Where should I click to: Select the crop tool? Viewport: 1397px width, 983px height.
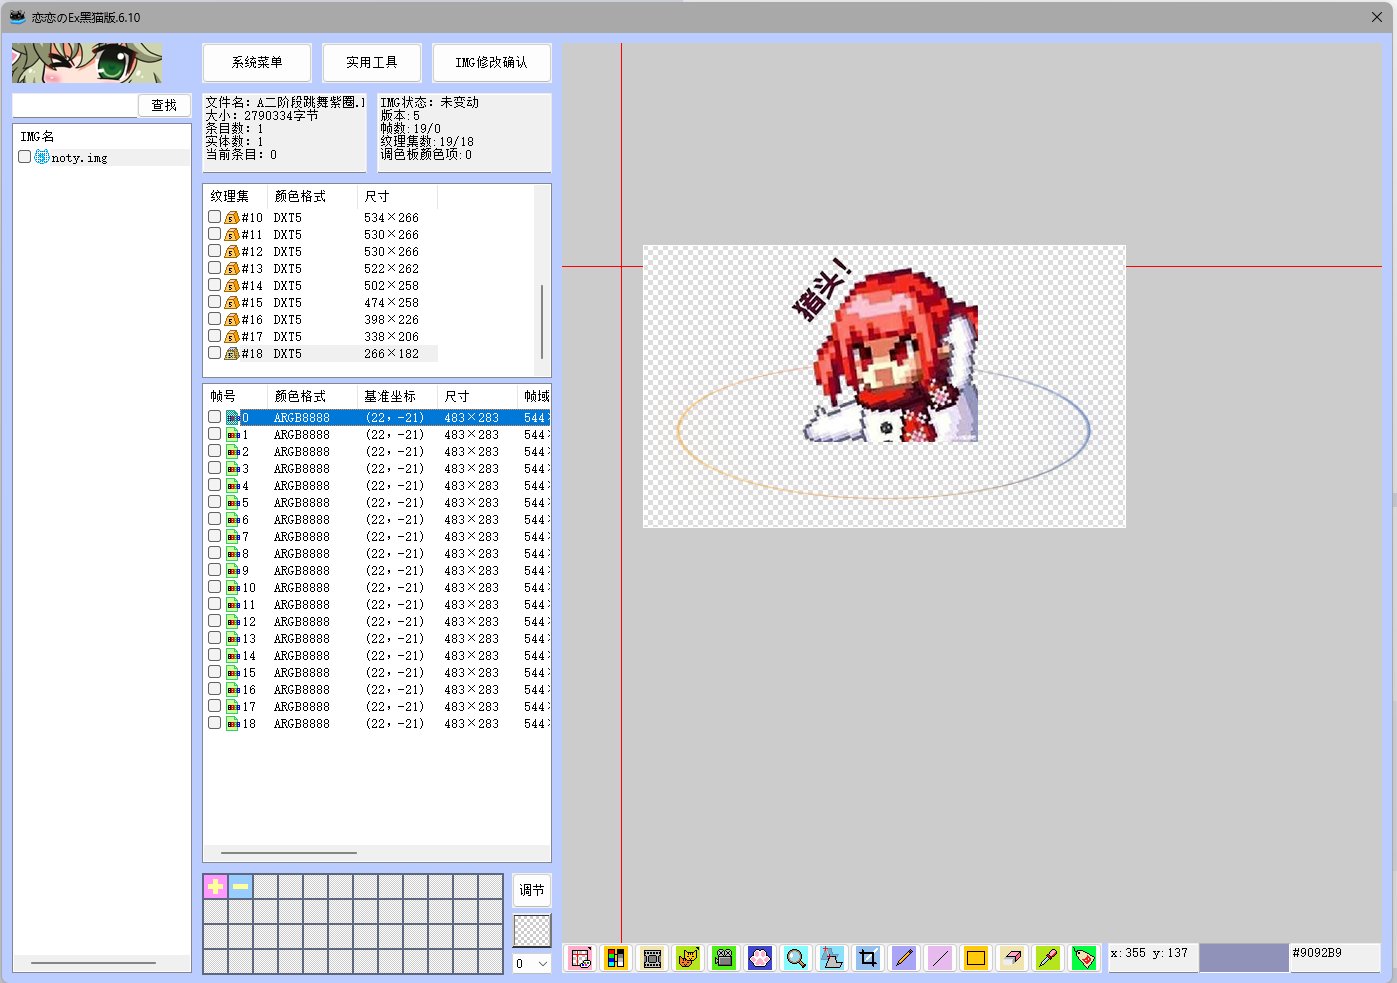click(x=868, y=958)
